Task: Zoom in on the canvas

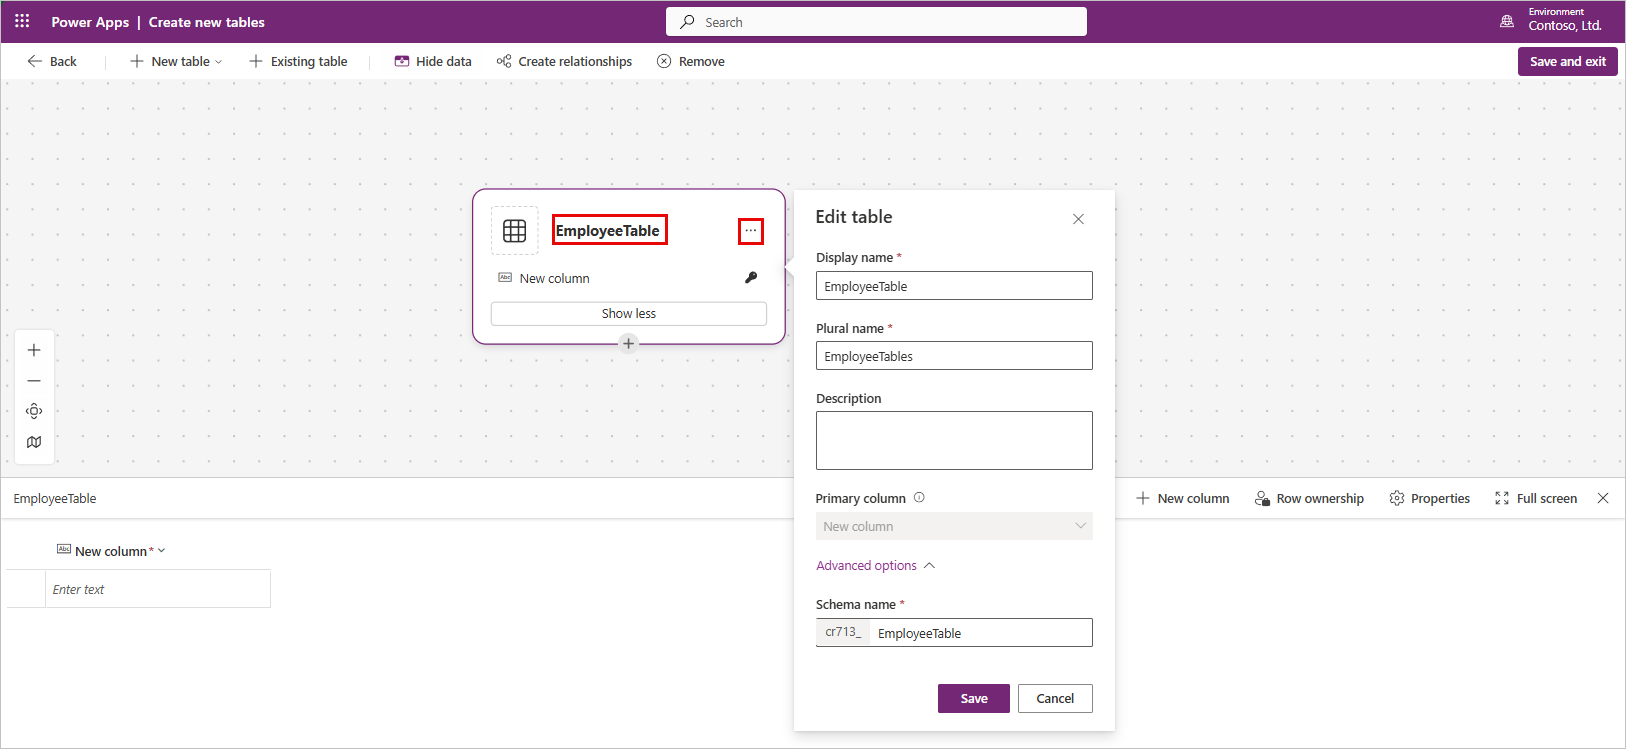Action: click(x=34, y=350)
